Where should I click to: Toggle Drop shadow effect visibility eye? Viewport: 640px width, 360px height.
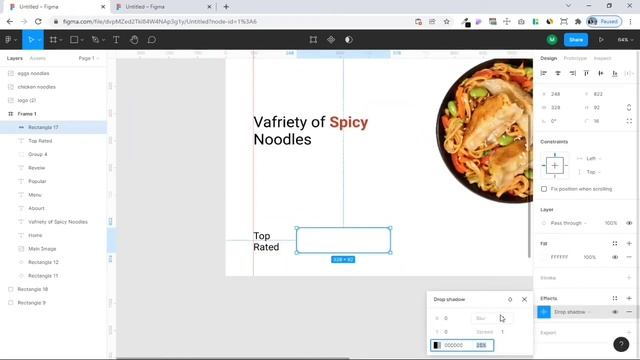pos(615,312)
